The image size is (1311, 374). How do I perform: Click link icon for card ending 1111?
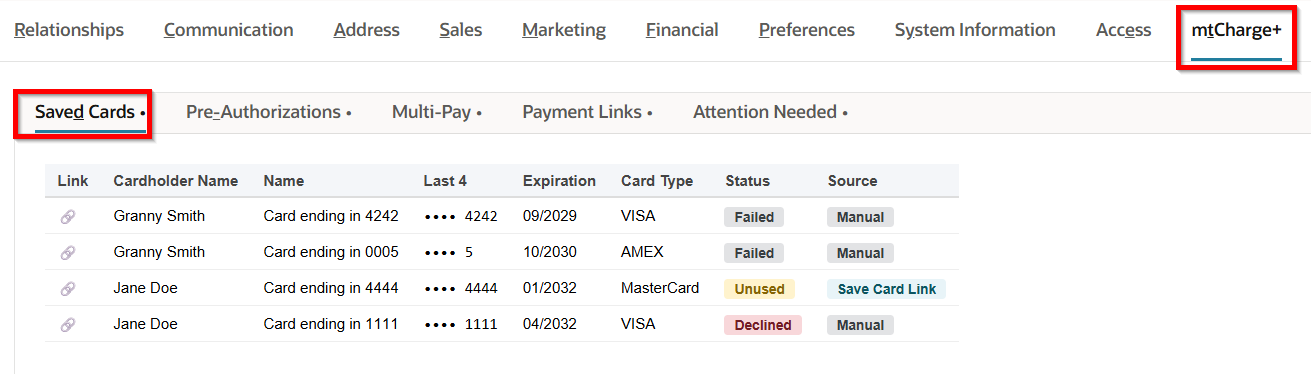(x=68, y=325)
